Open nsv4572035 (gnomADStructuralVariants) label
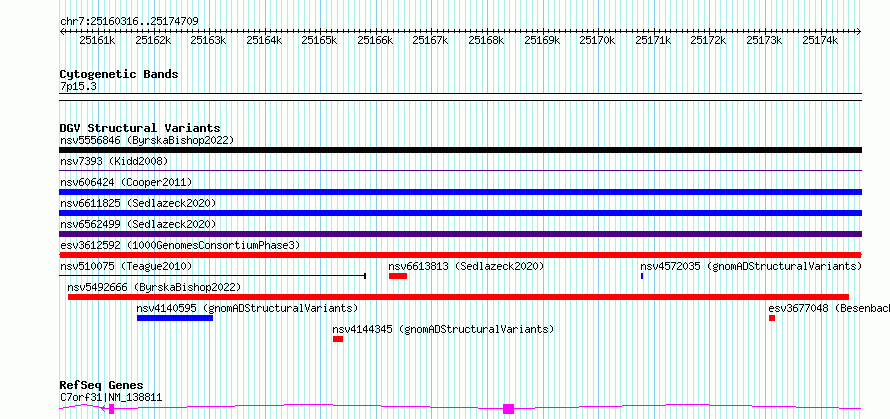The height and width of the screenshot is (419, 890). tap(751, 266)
